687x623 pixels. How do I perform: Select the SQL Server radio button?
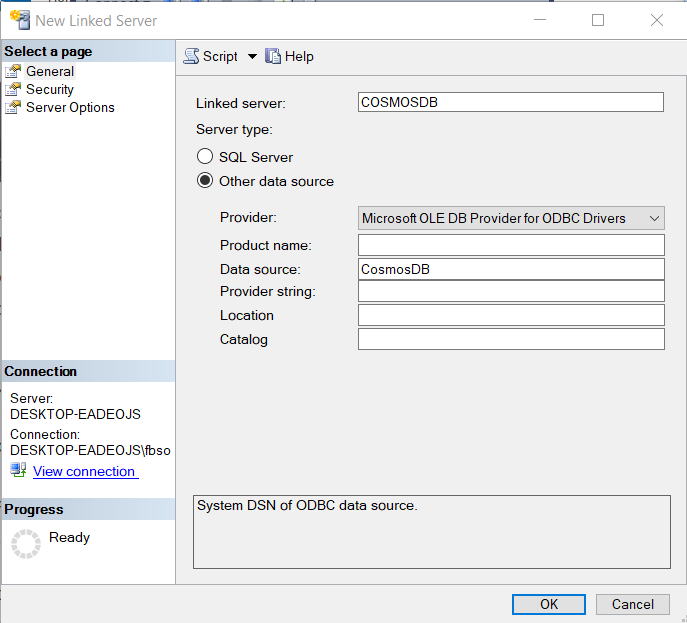pos(205,157)
